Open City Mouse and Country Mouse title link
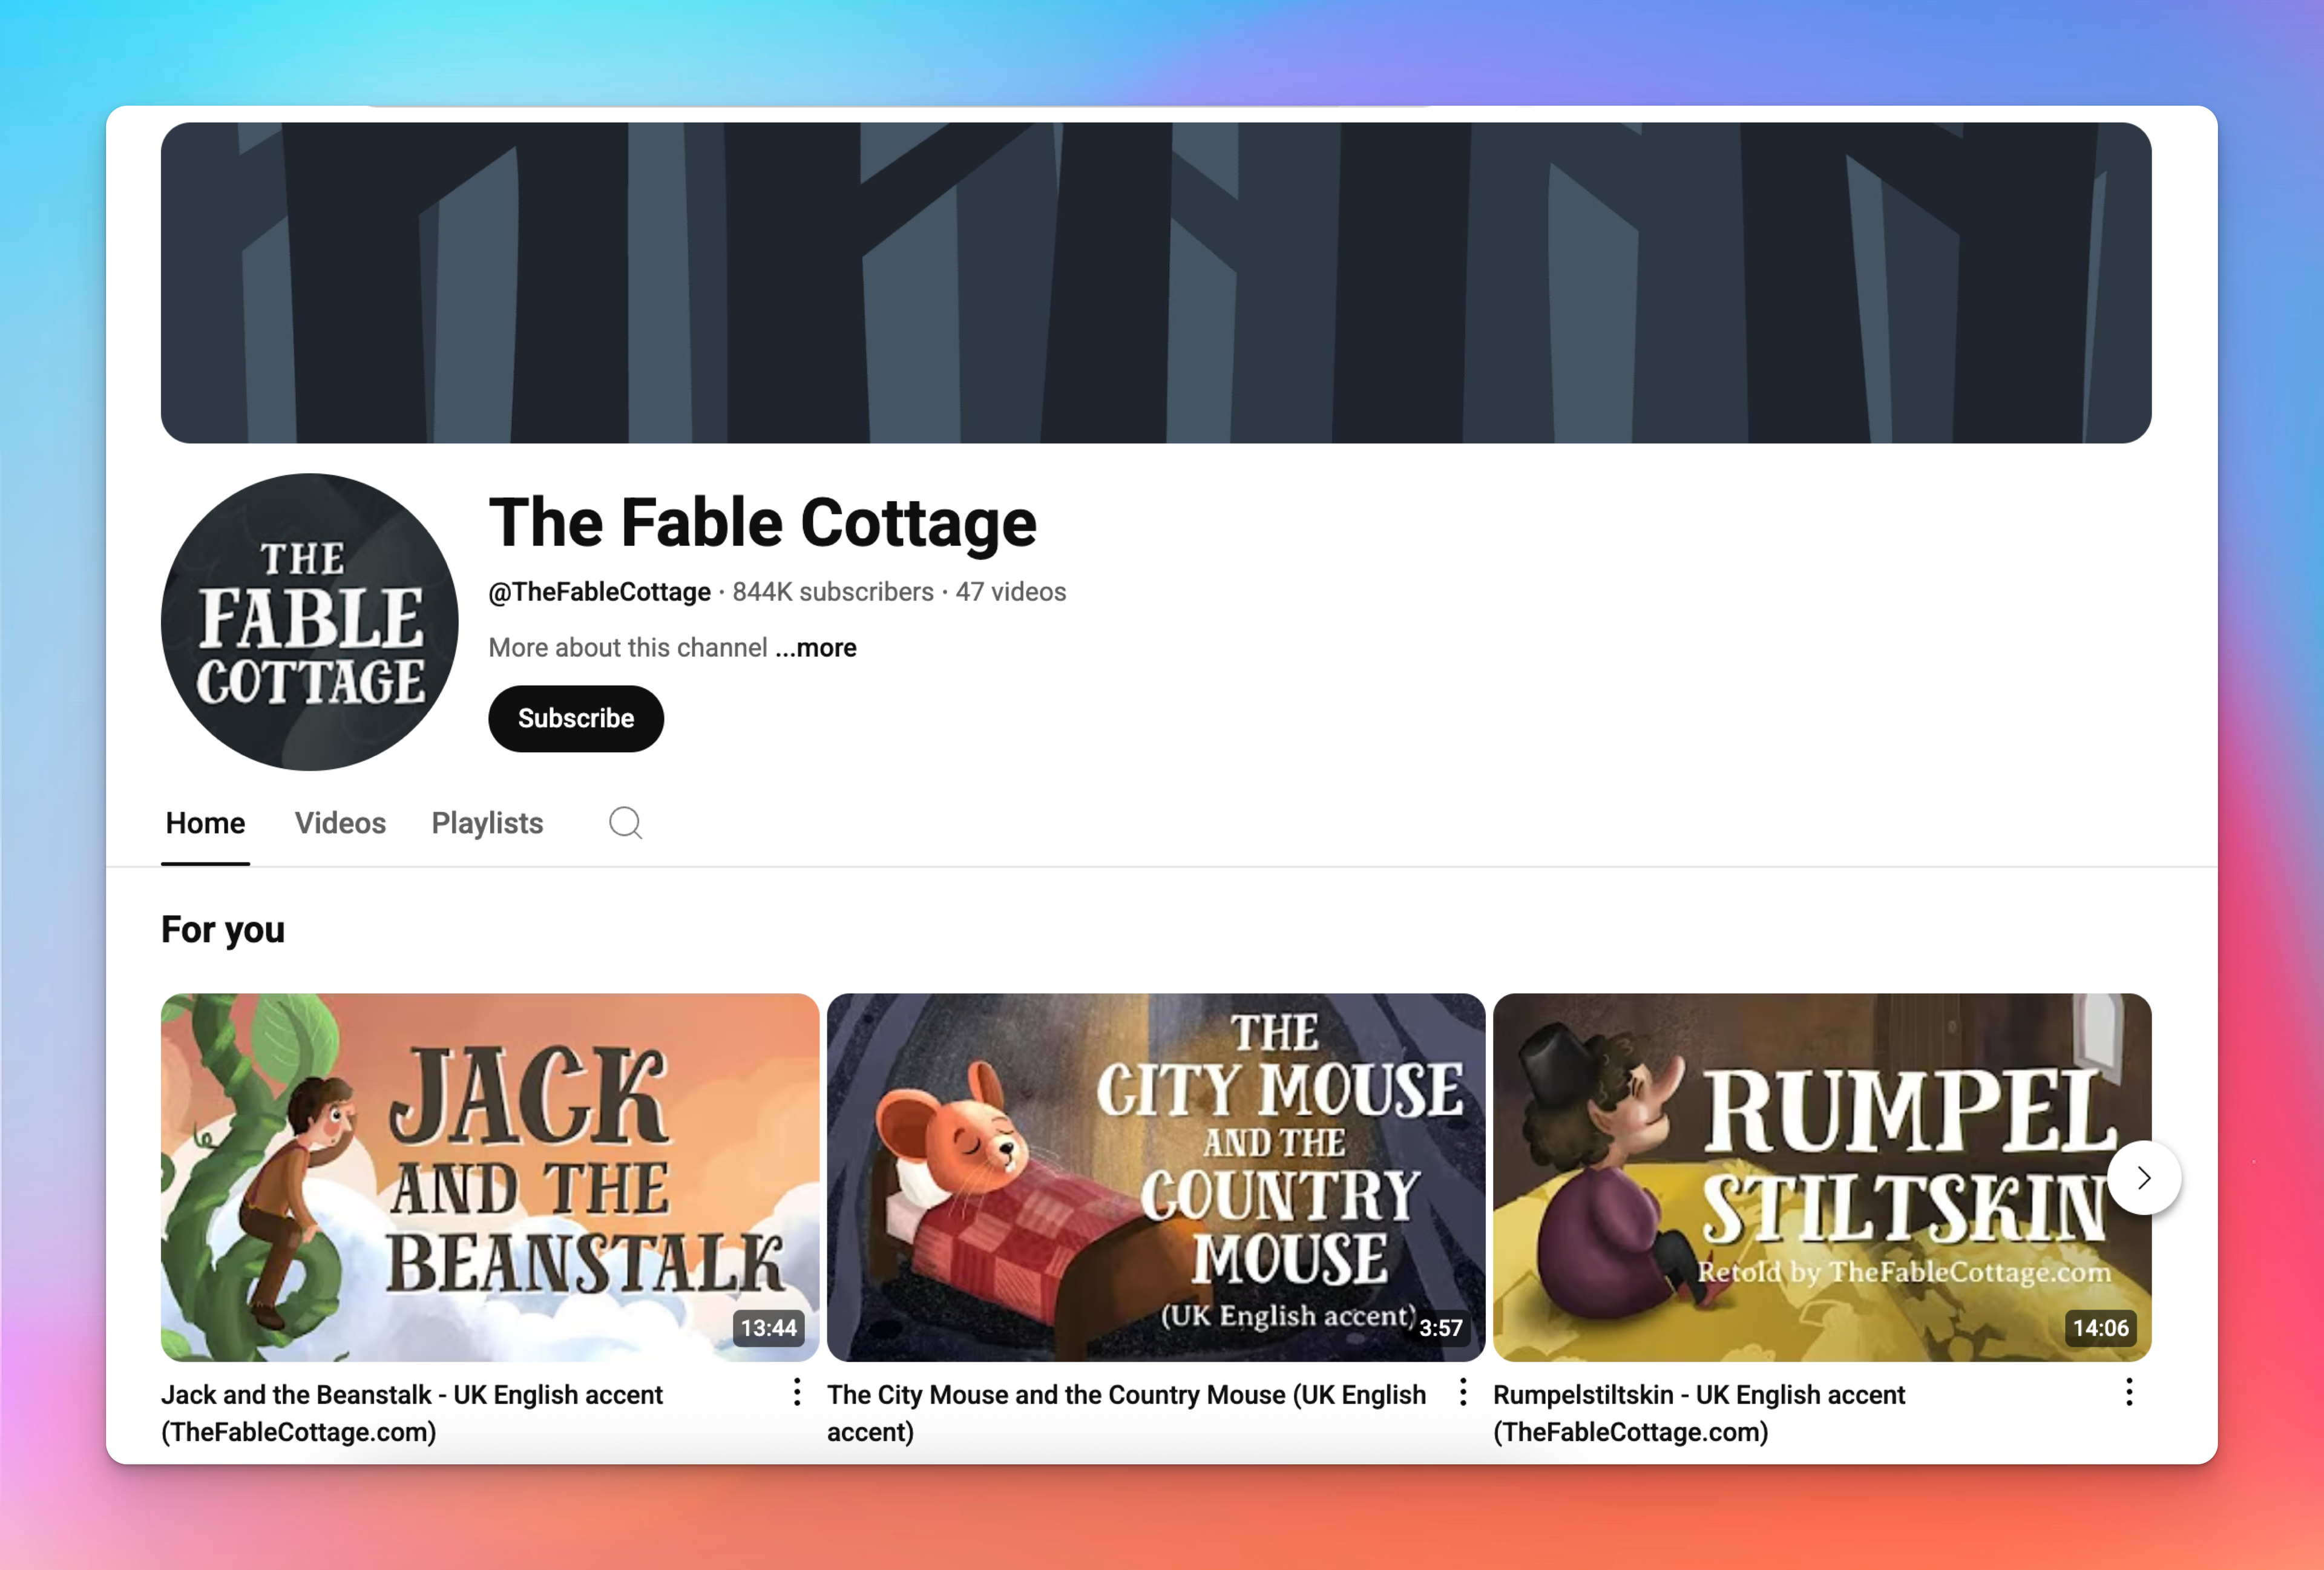2324x1570 pixels. pyautogui.click(x=1127, y=1413)
